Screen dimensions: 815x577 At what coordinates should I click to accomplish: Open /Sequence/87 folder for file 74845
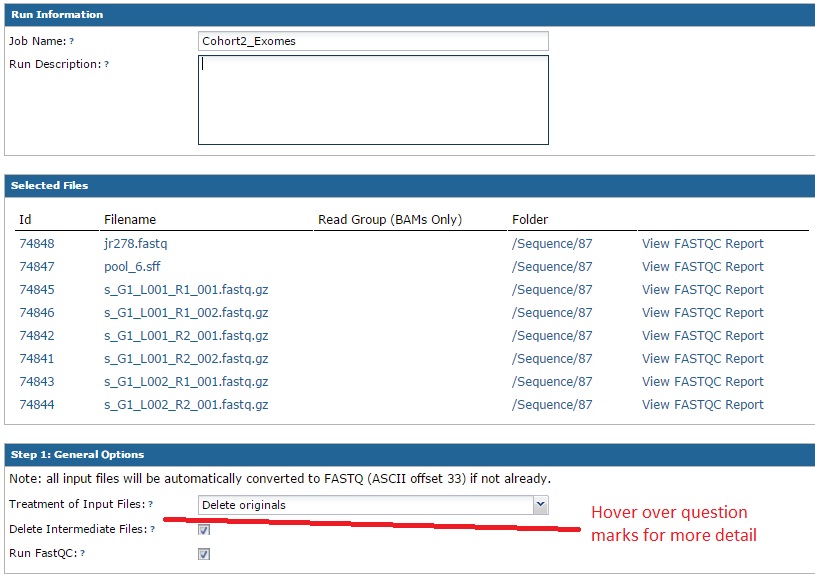(551, 290)
